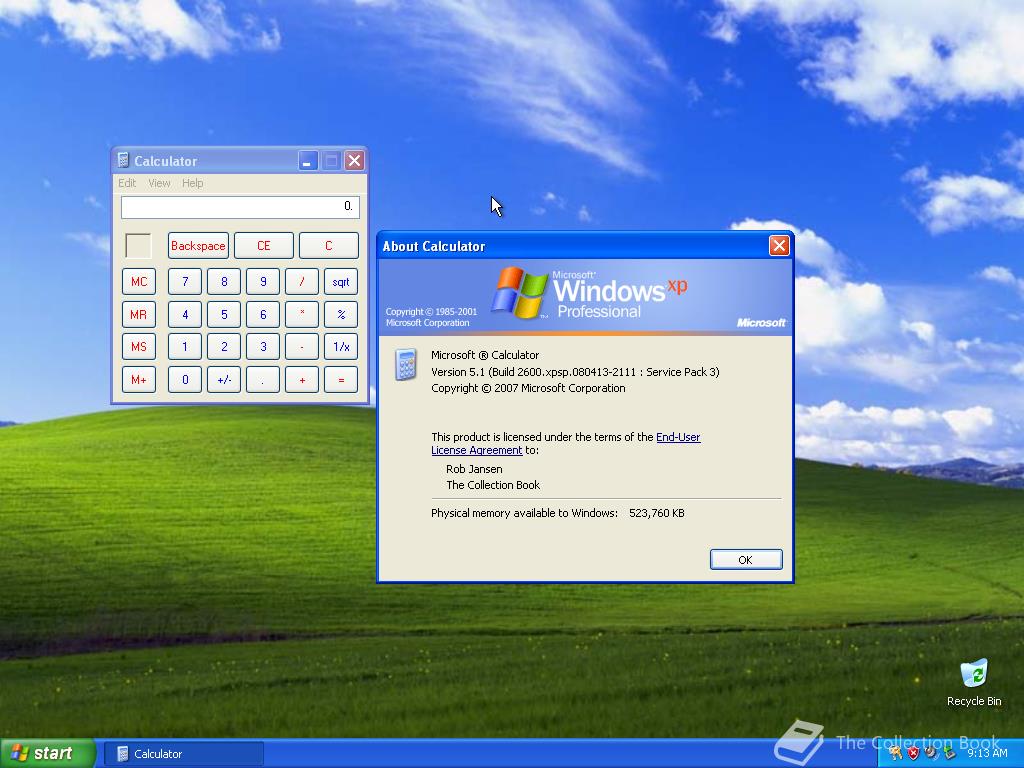Open the Start menu
This screenshot has height=768, width=1024.
48,753
